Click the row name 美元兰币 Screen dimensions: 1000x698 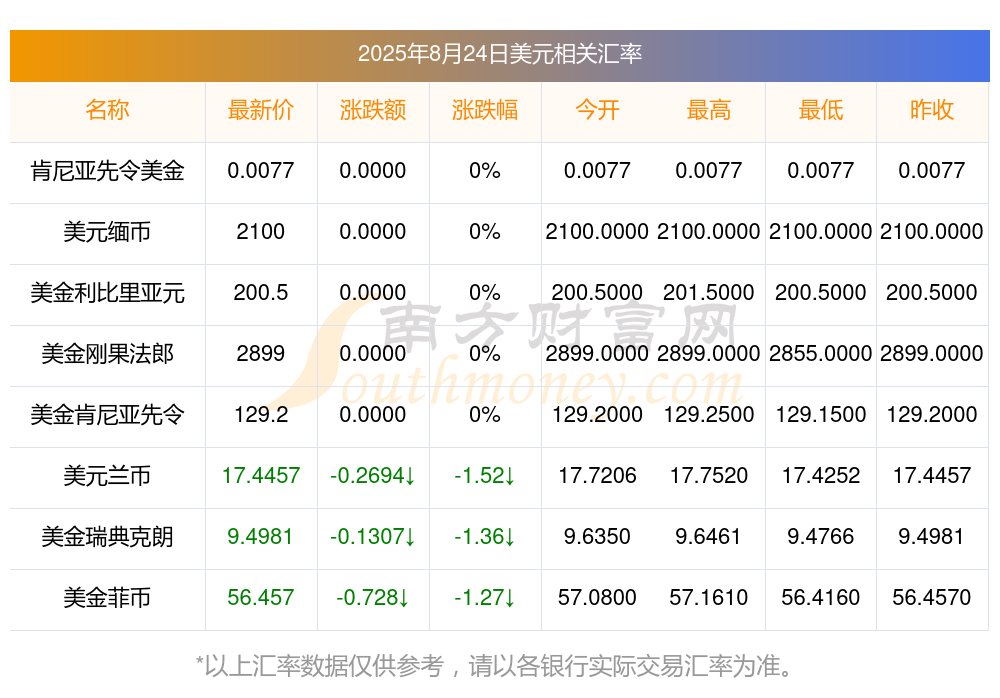tap(107, 476)
